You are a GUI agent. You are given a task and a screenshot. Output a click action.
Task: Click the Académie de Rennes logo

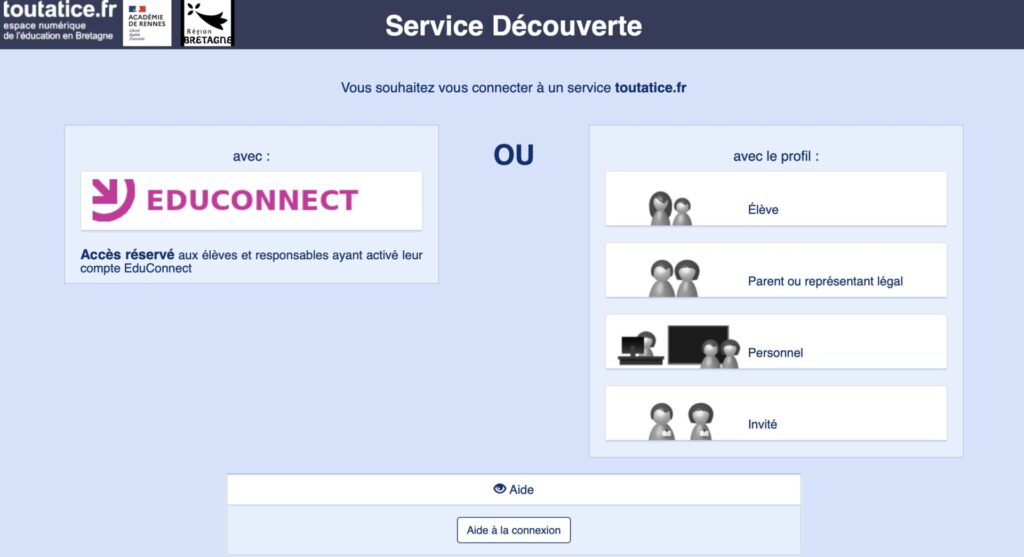[x=147, y=23]
